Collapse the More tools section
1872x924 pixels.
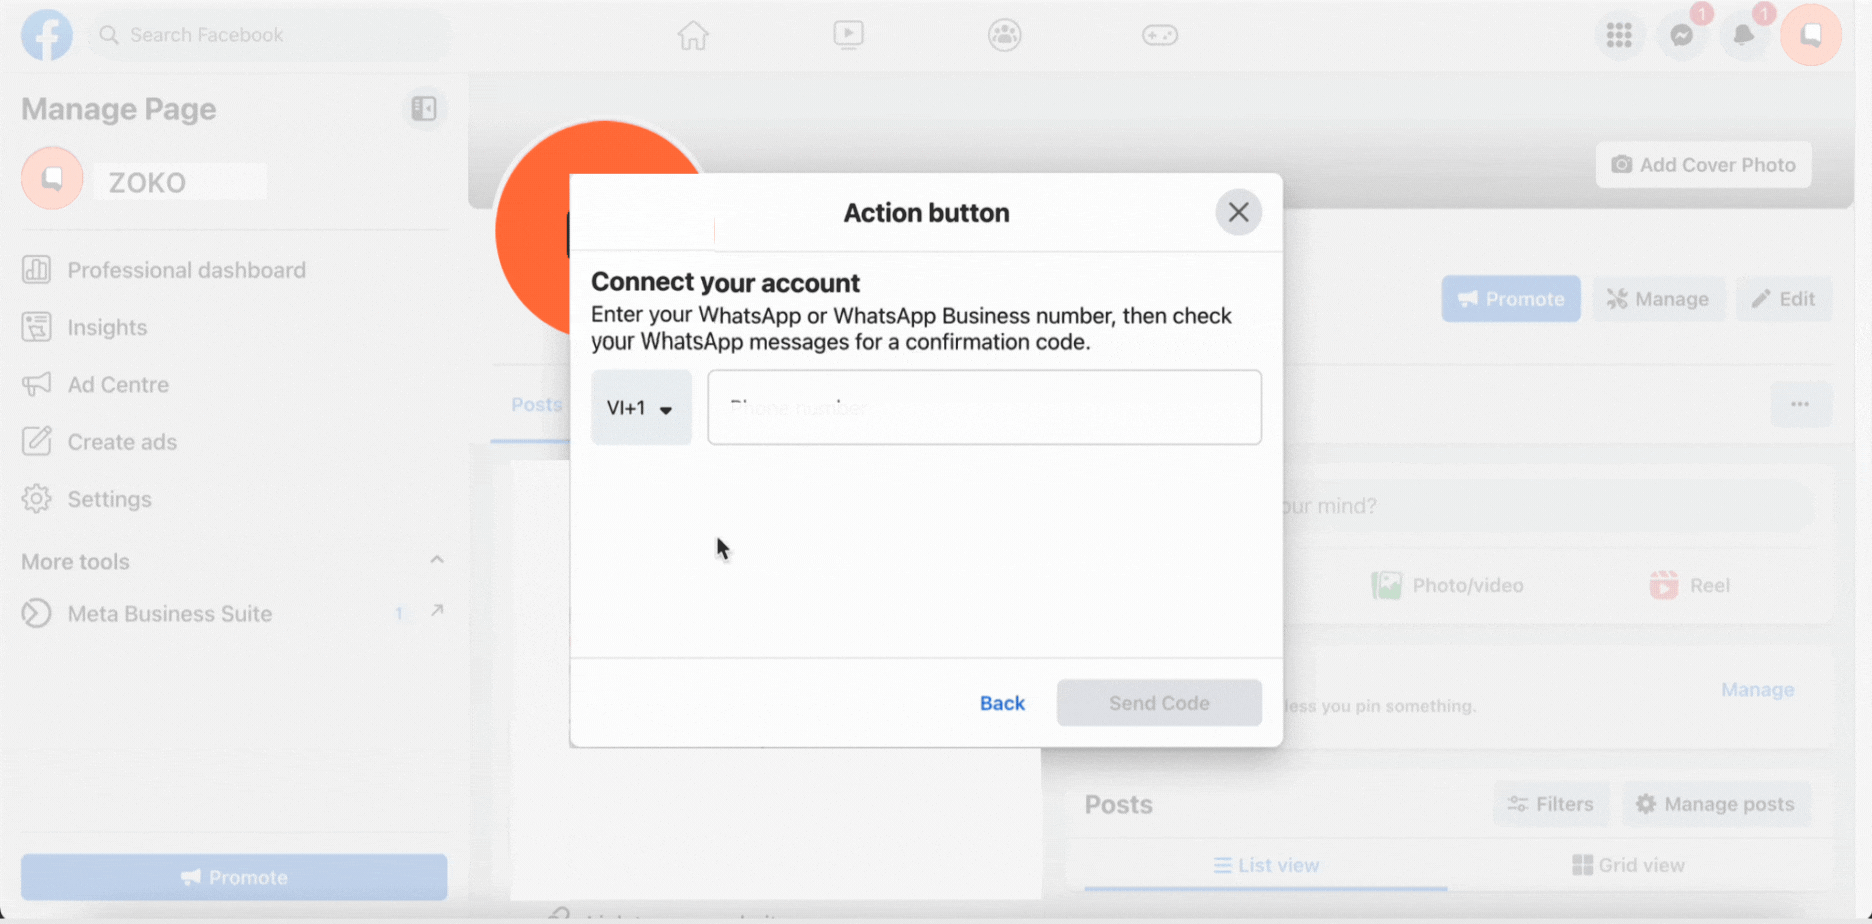tap(437, 560)
